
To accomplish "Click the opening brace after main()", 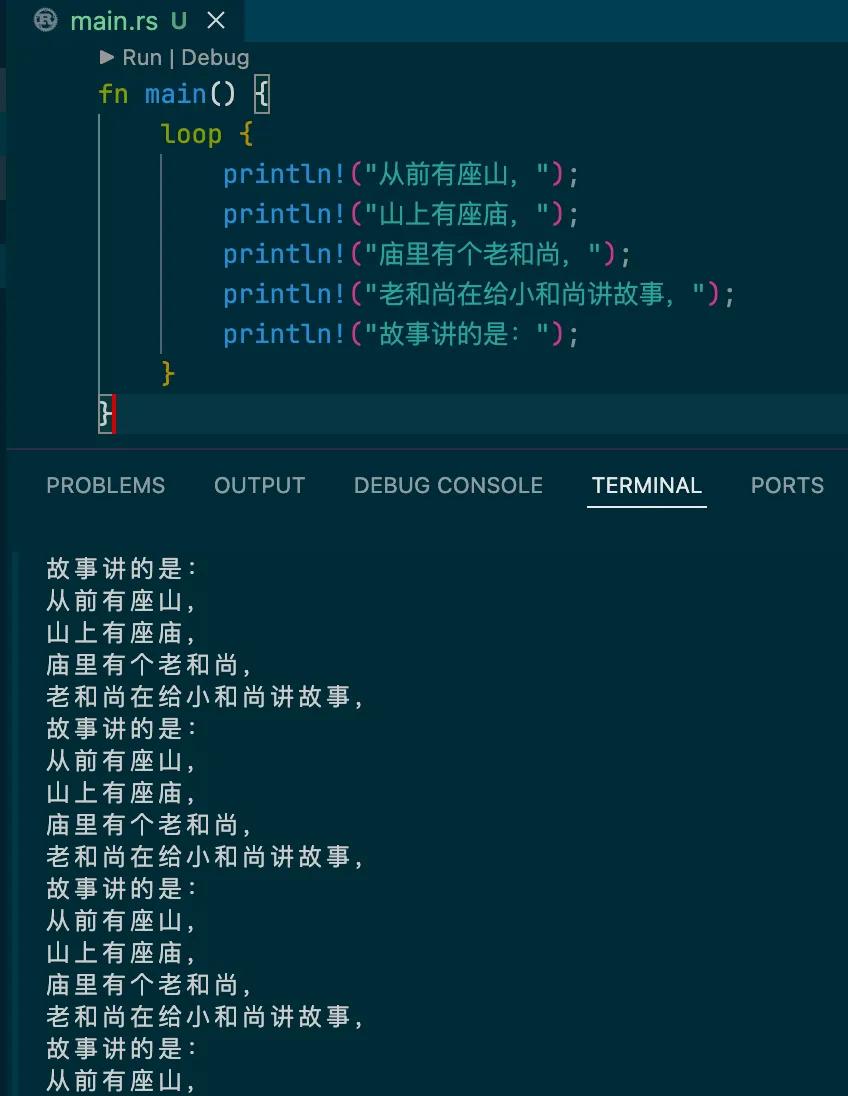I will pos(262,93).
